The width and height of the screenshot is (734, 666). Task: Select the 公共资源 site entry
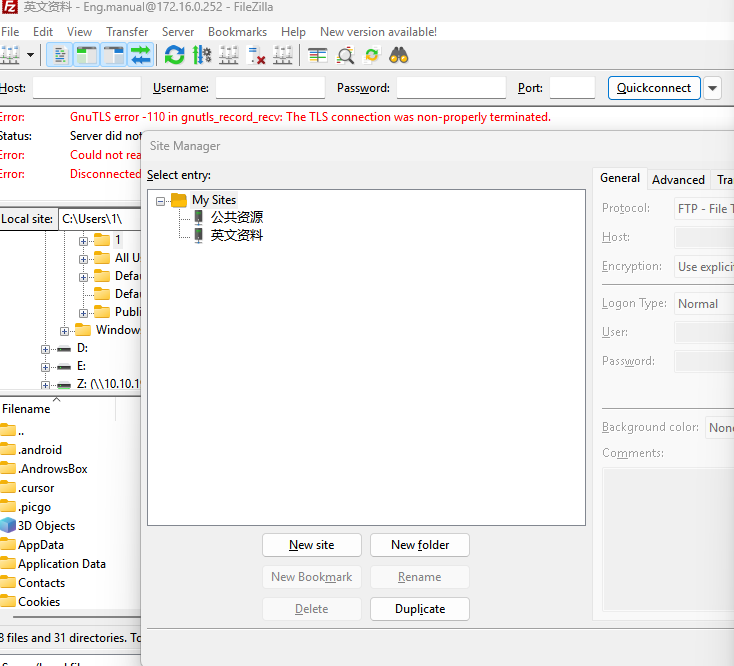point(236,217)
